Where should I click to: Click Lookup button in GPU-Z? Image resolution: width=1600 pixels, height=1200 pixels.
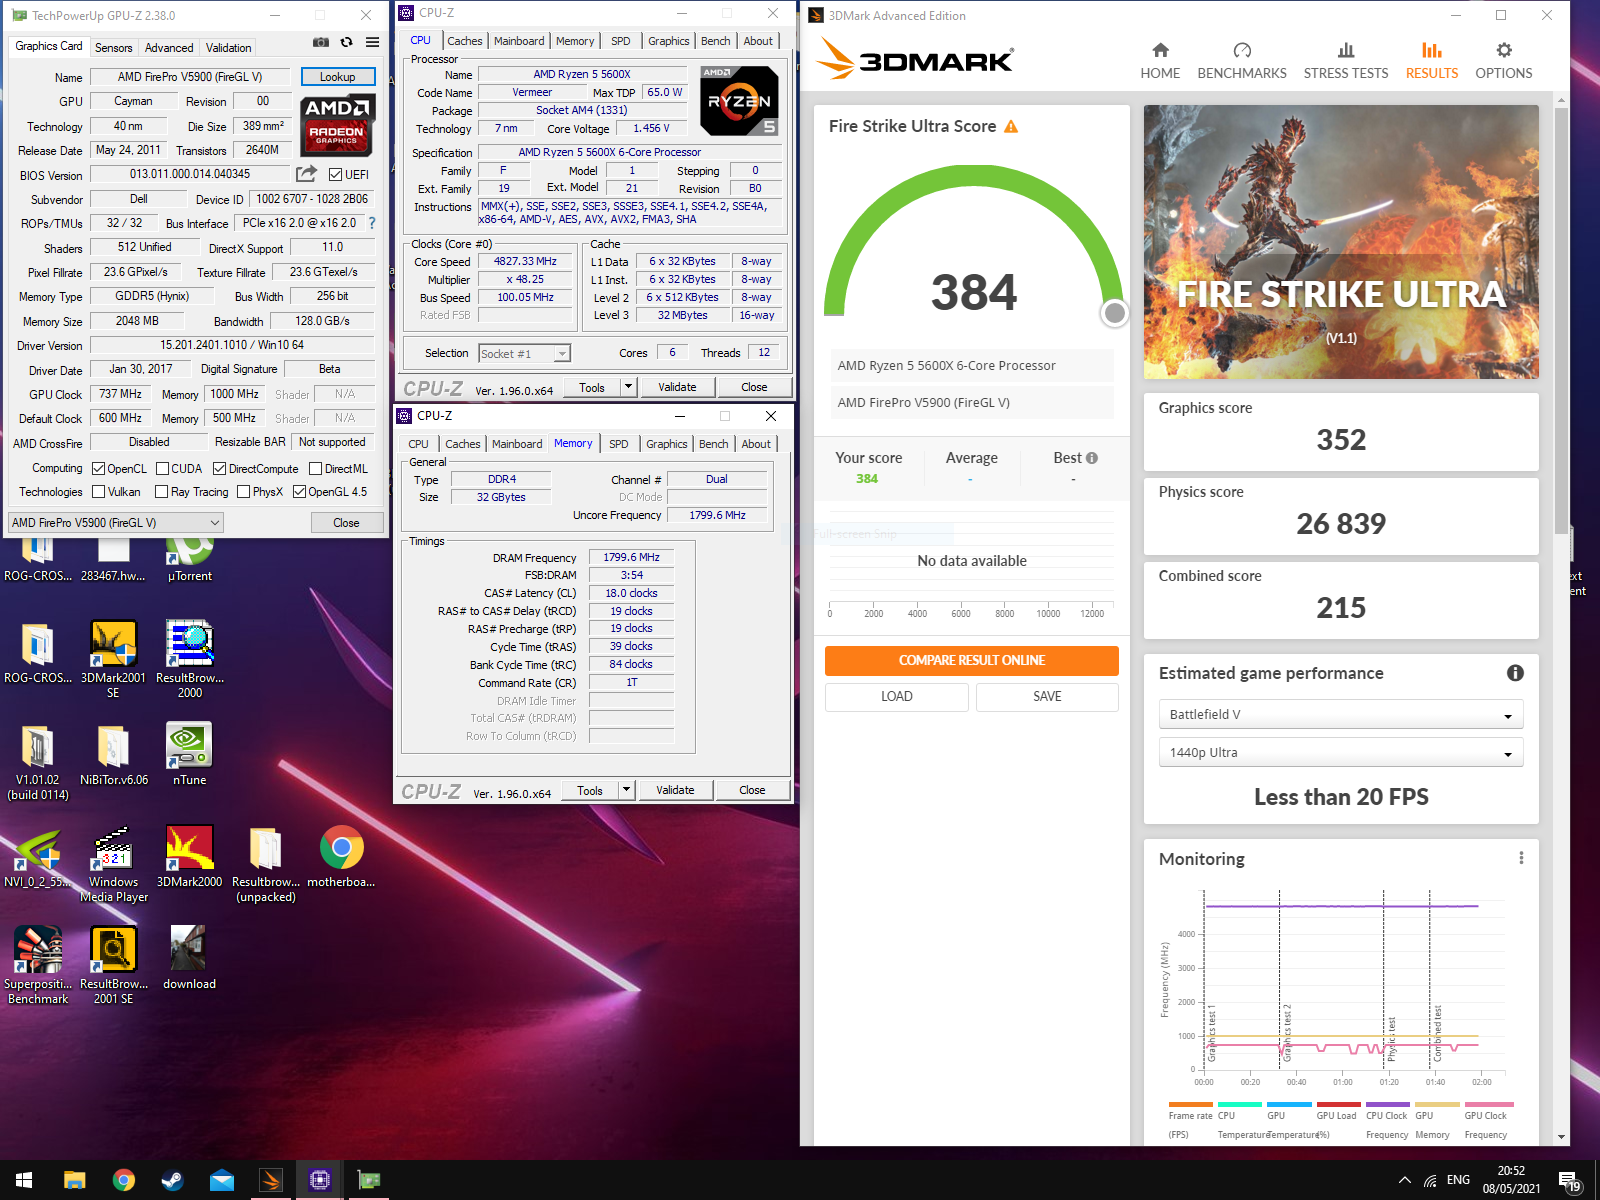pyautogui.click(x=337, y=77)
